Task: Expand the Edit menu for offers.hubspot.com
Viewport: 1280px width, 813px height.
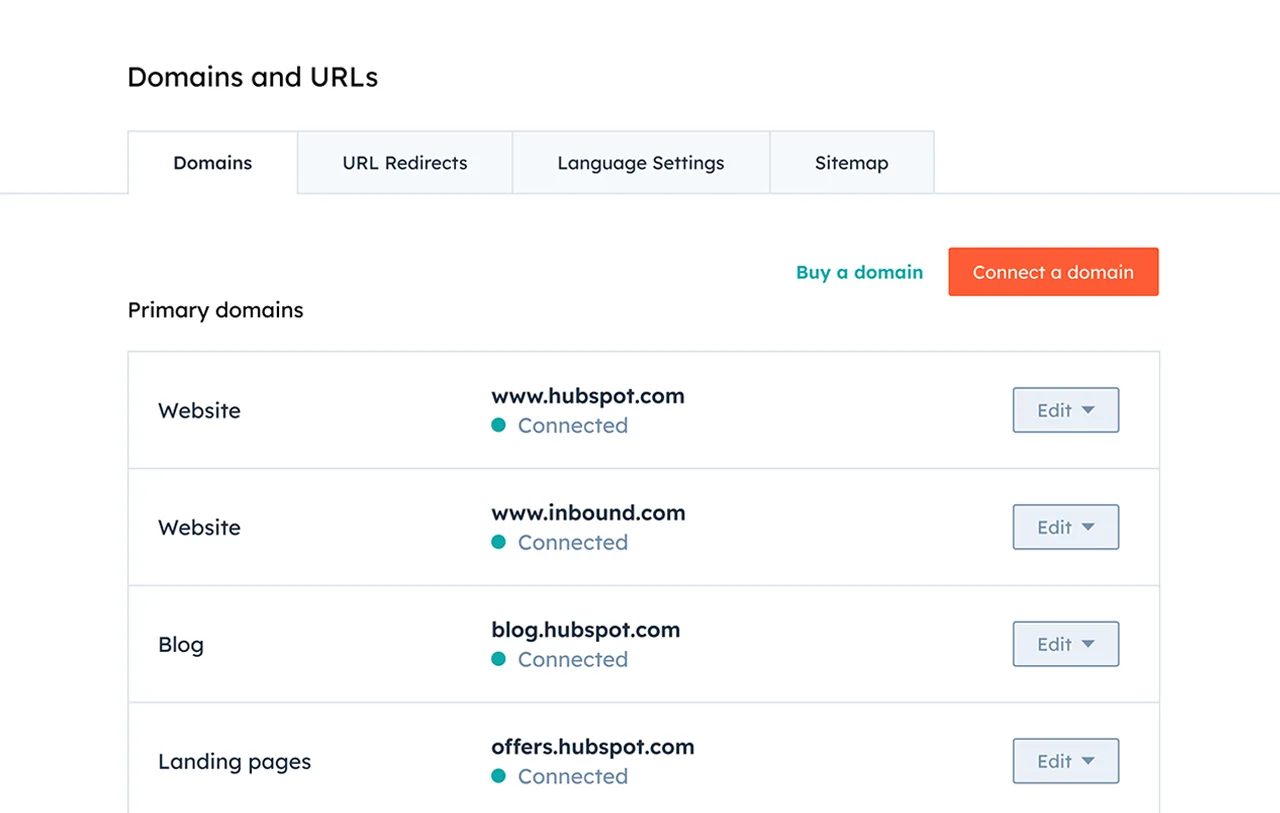Action: [1065, 761]
